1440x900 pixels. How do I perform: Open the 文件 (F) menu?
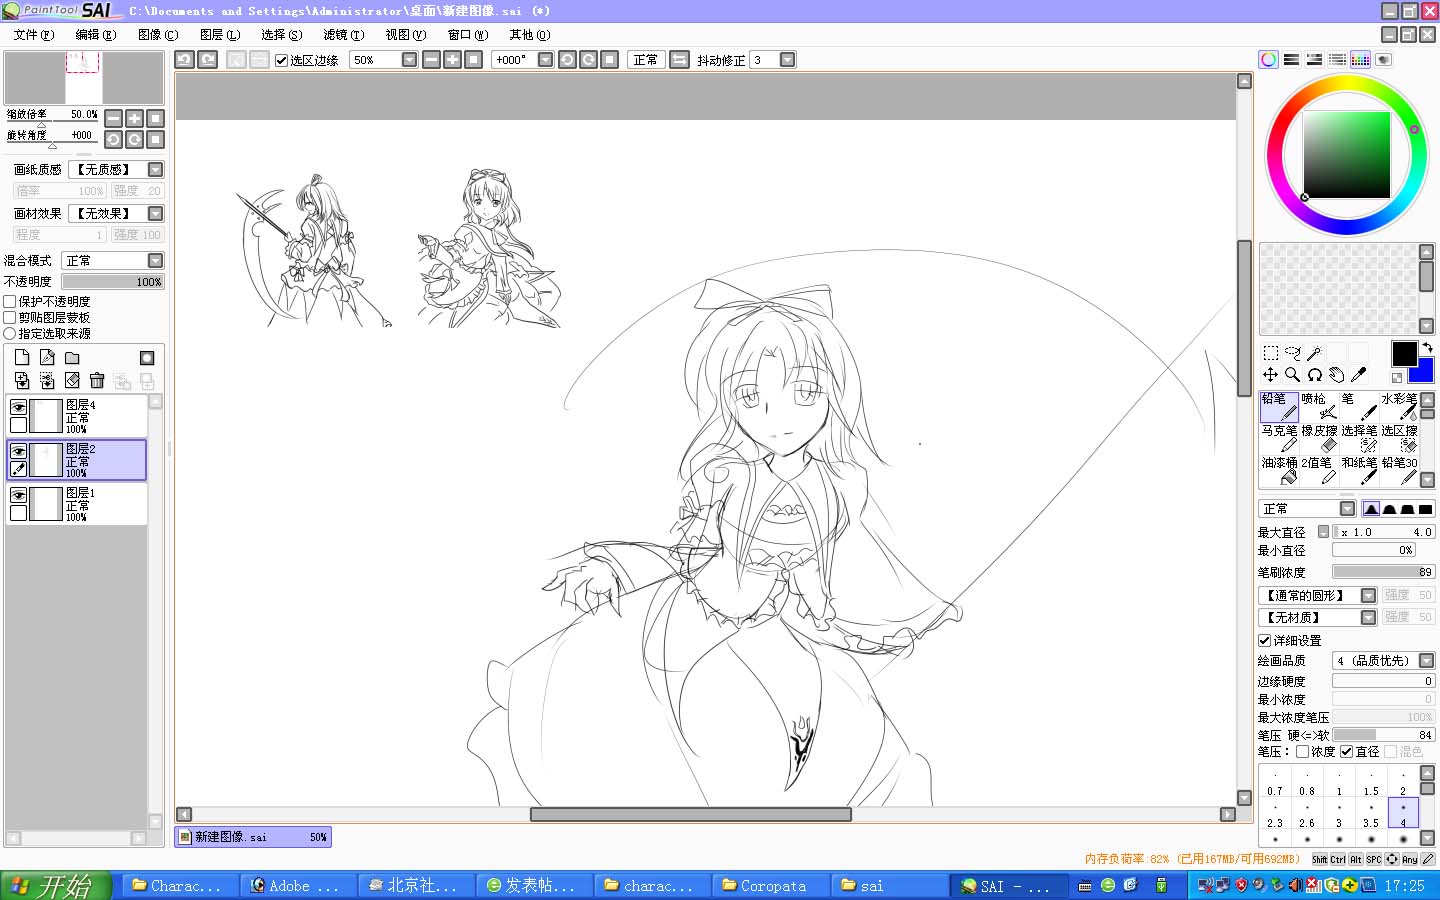click(x=34, y=35)
